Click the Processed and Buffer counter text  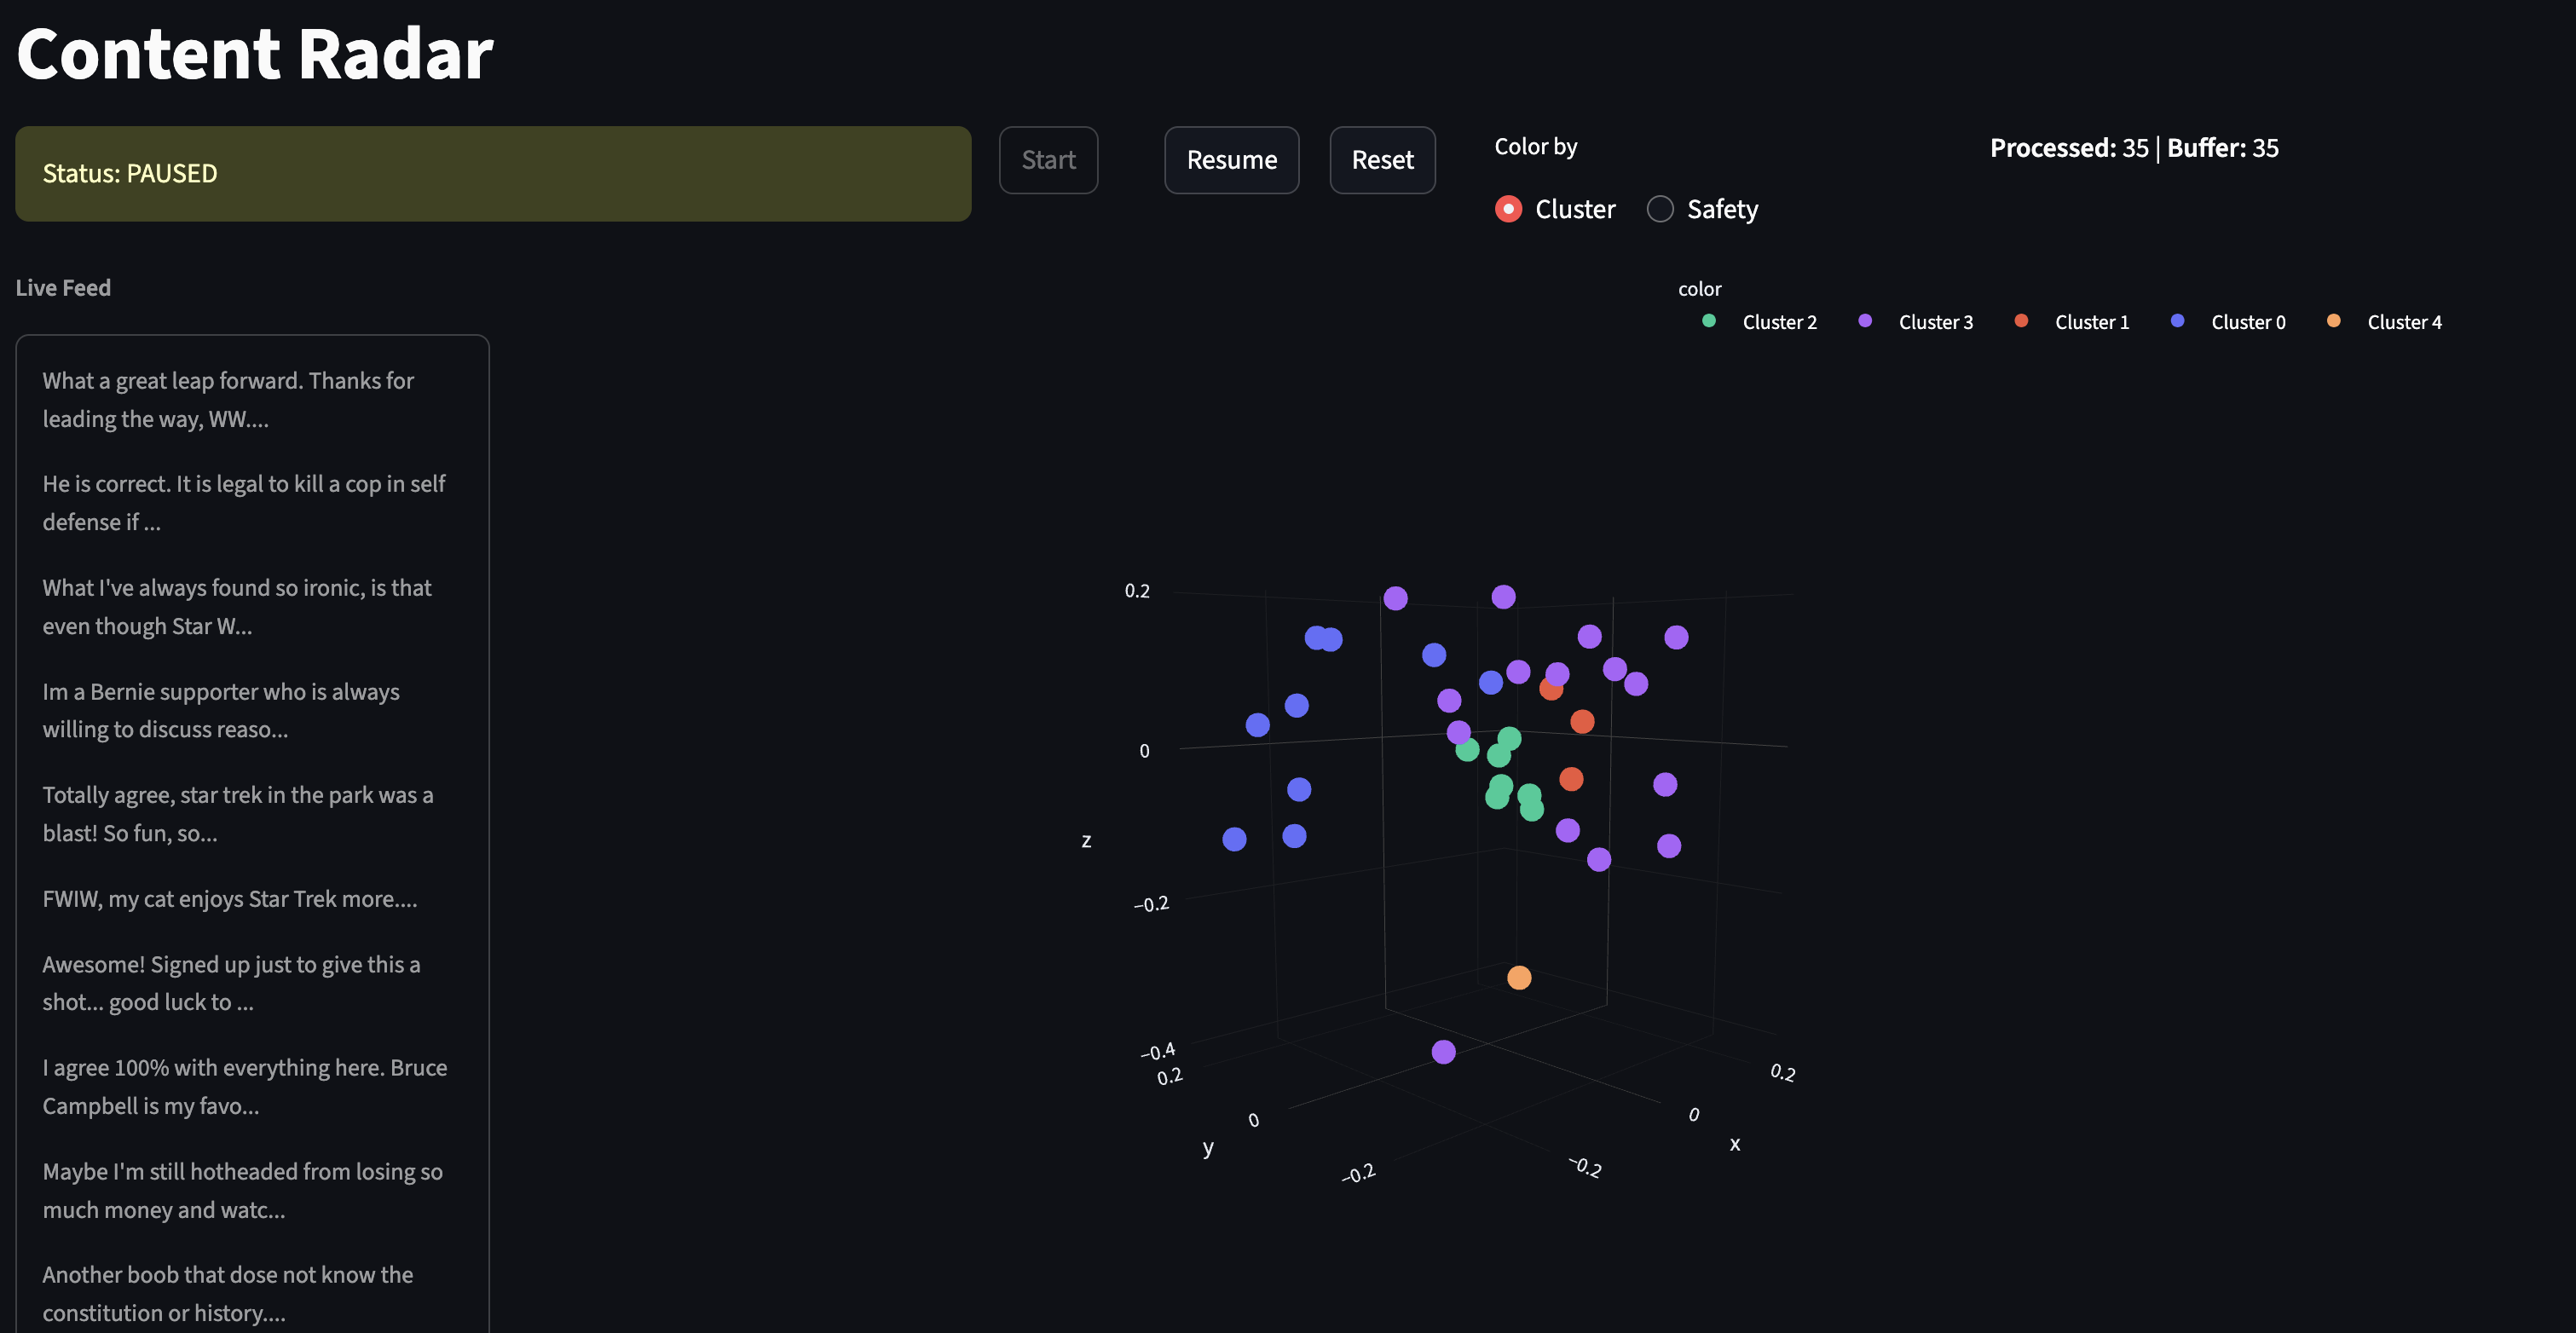click(x=2133, y=148)
